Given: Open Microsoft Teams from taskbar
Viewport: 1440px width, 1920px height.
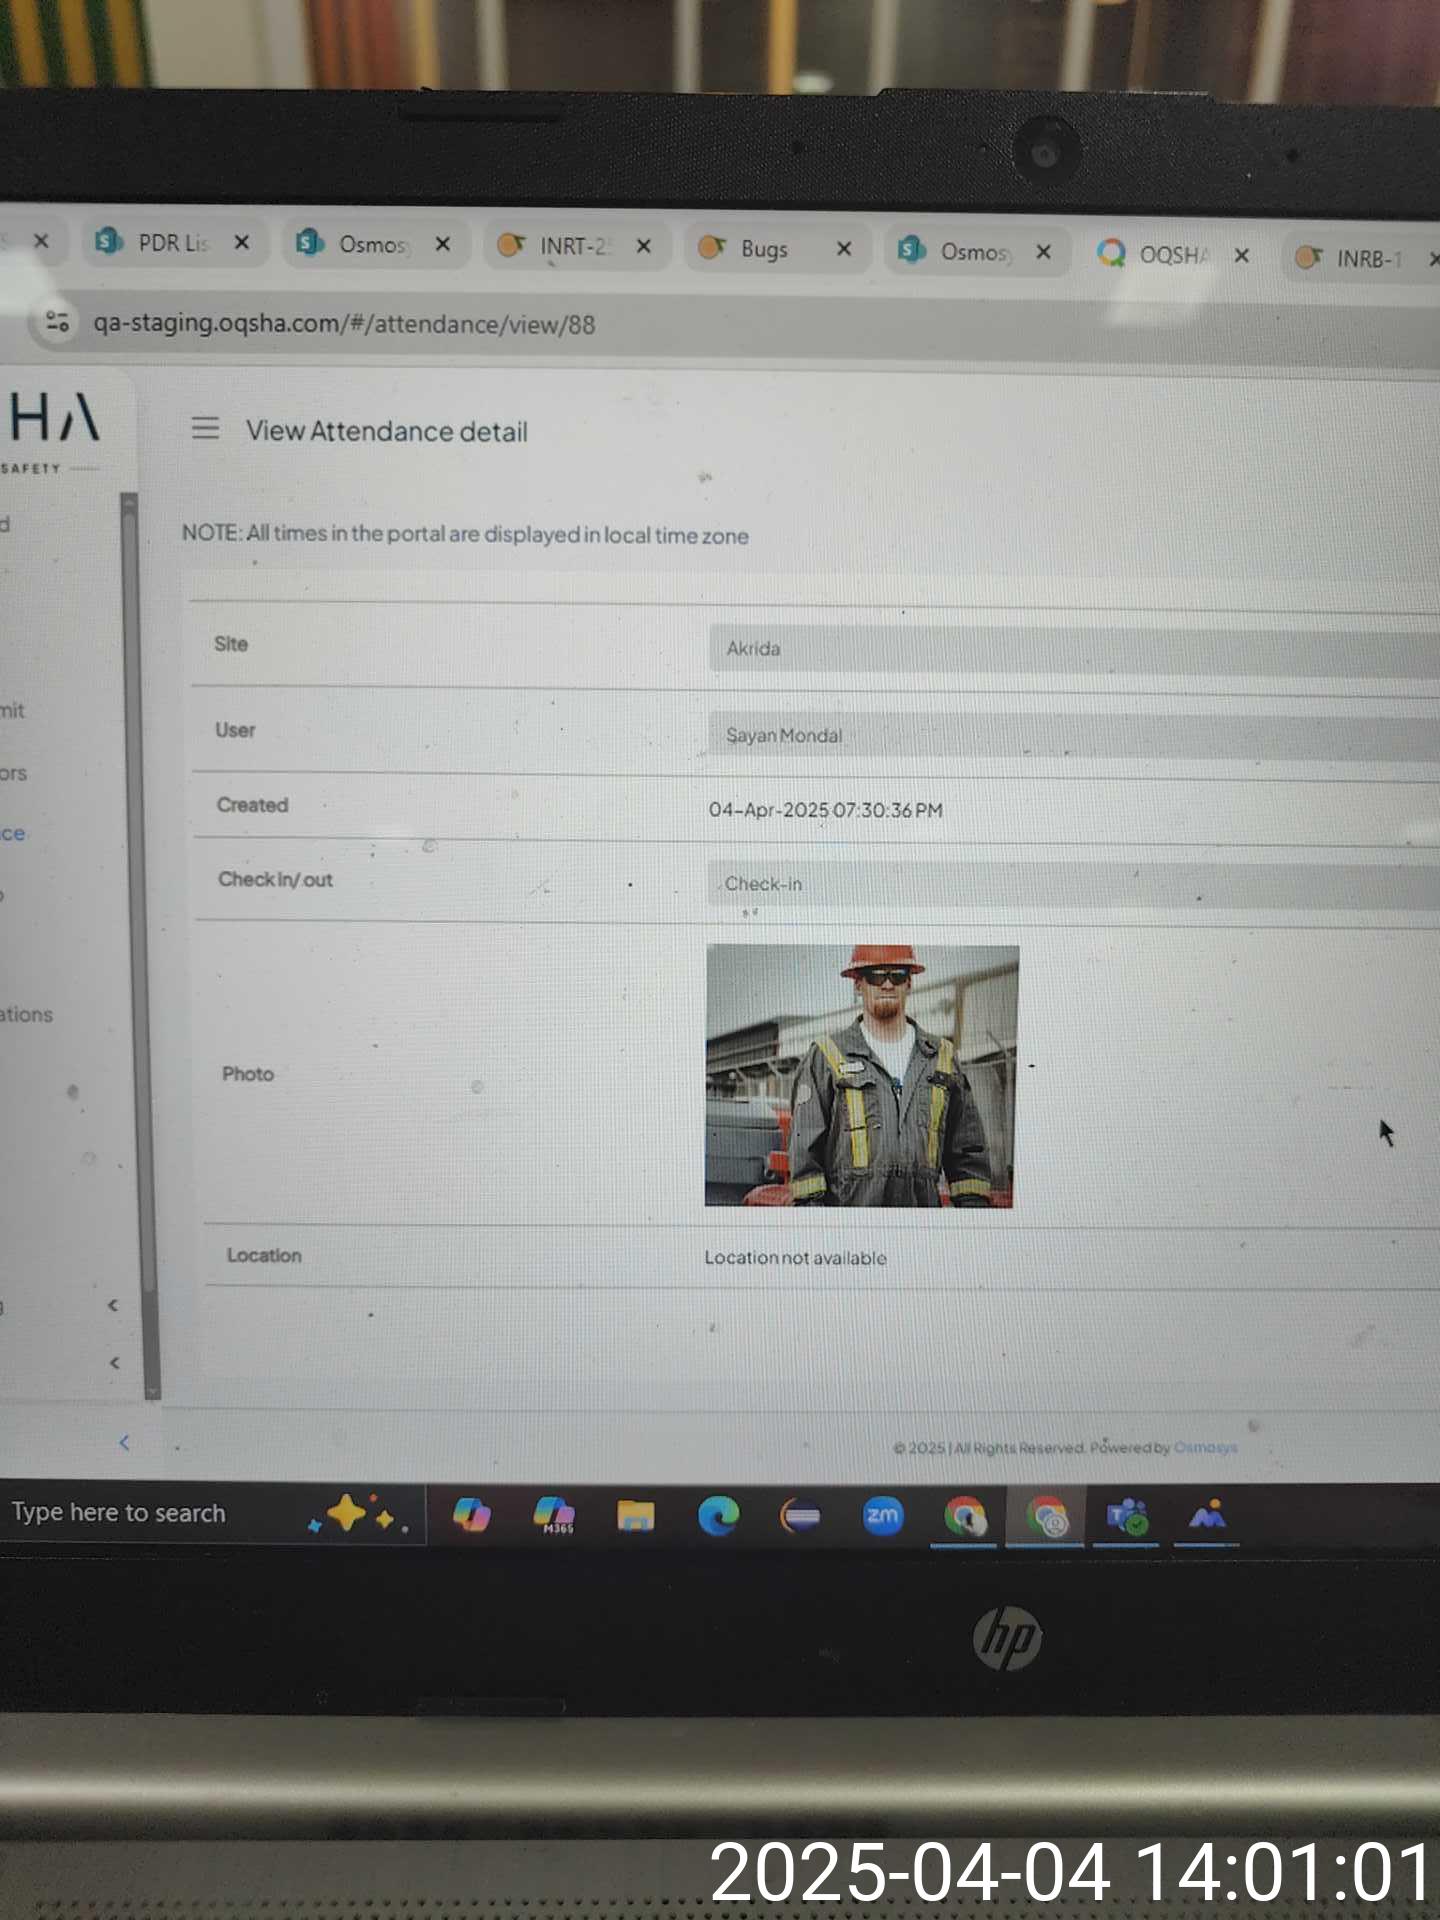Looking at the screenshot, I should coord(1126,1517).
